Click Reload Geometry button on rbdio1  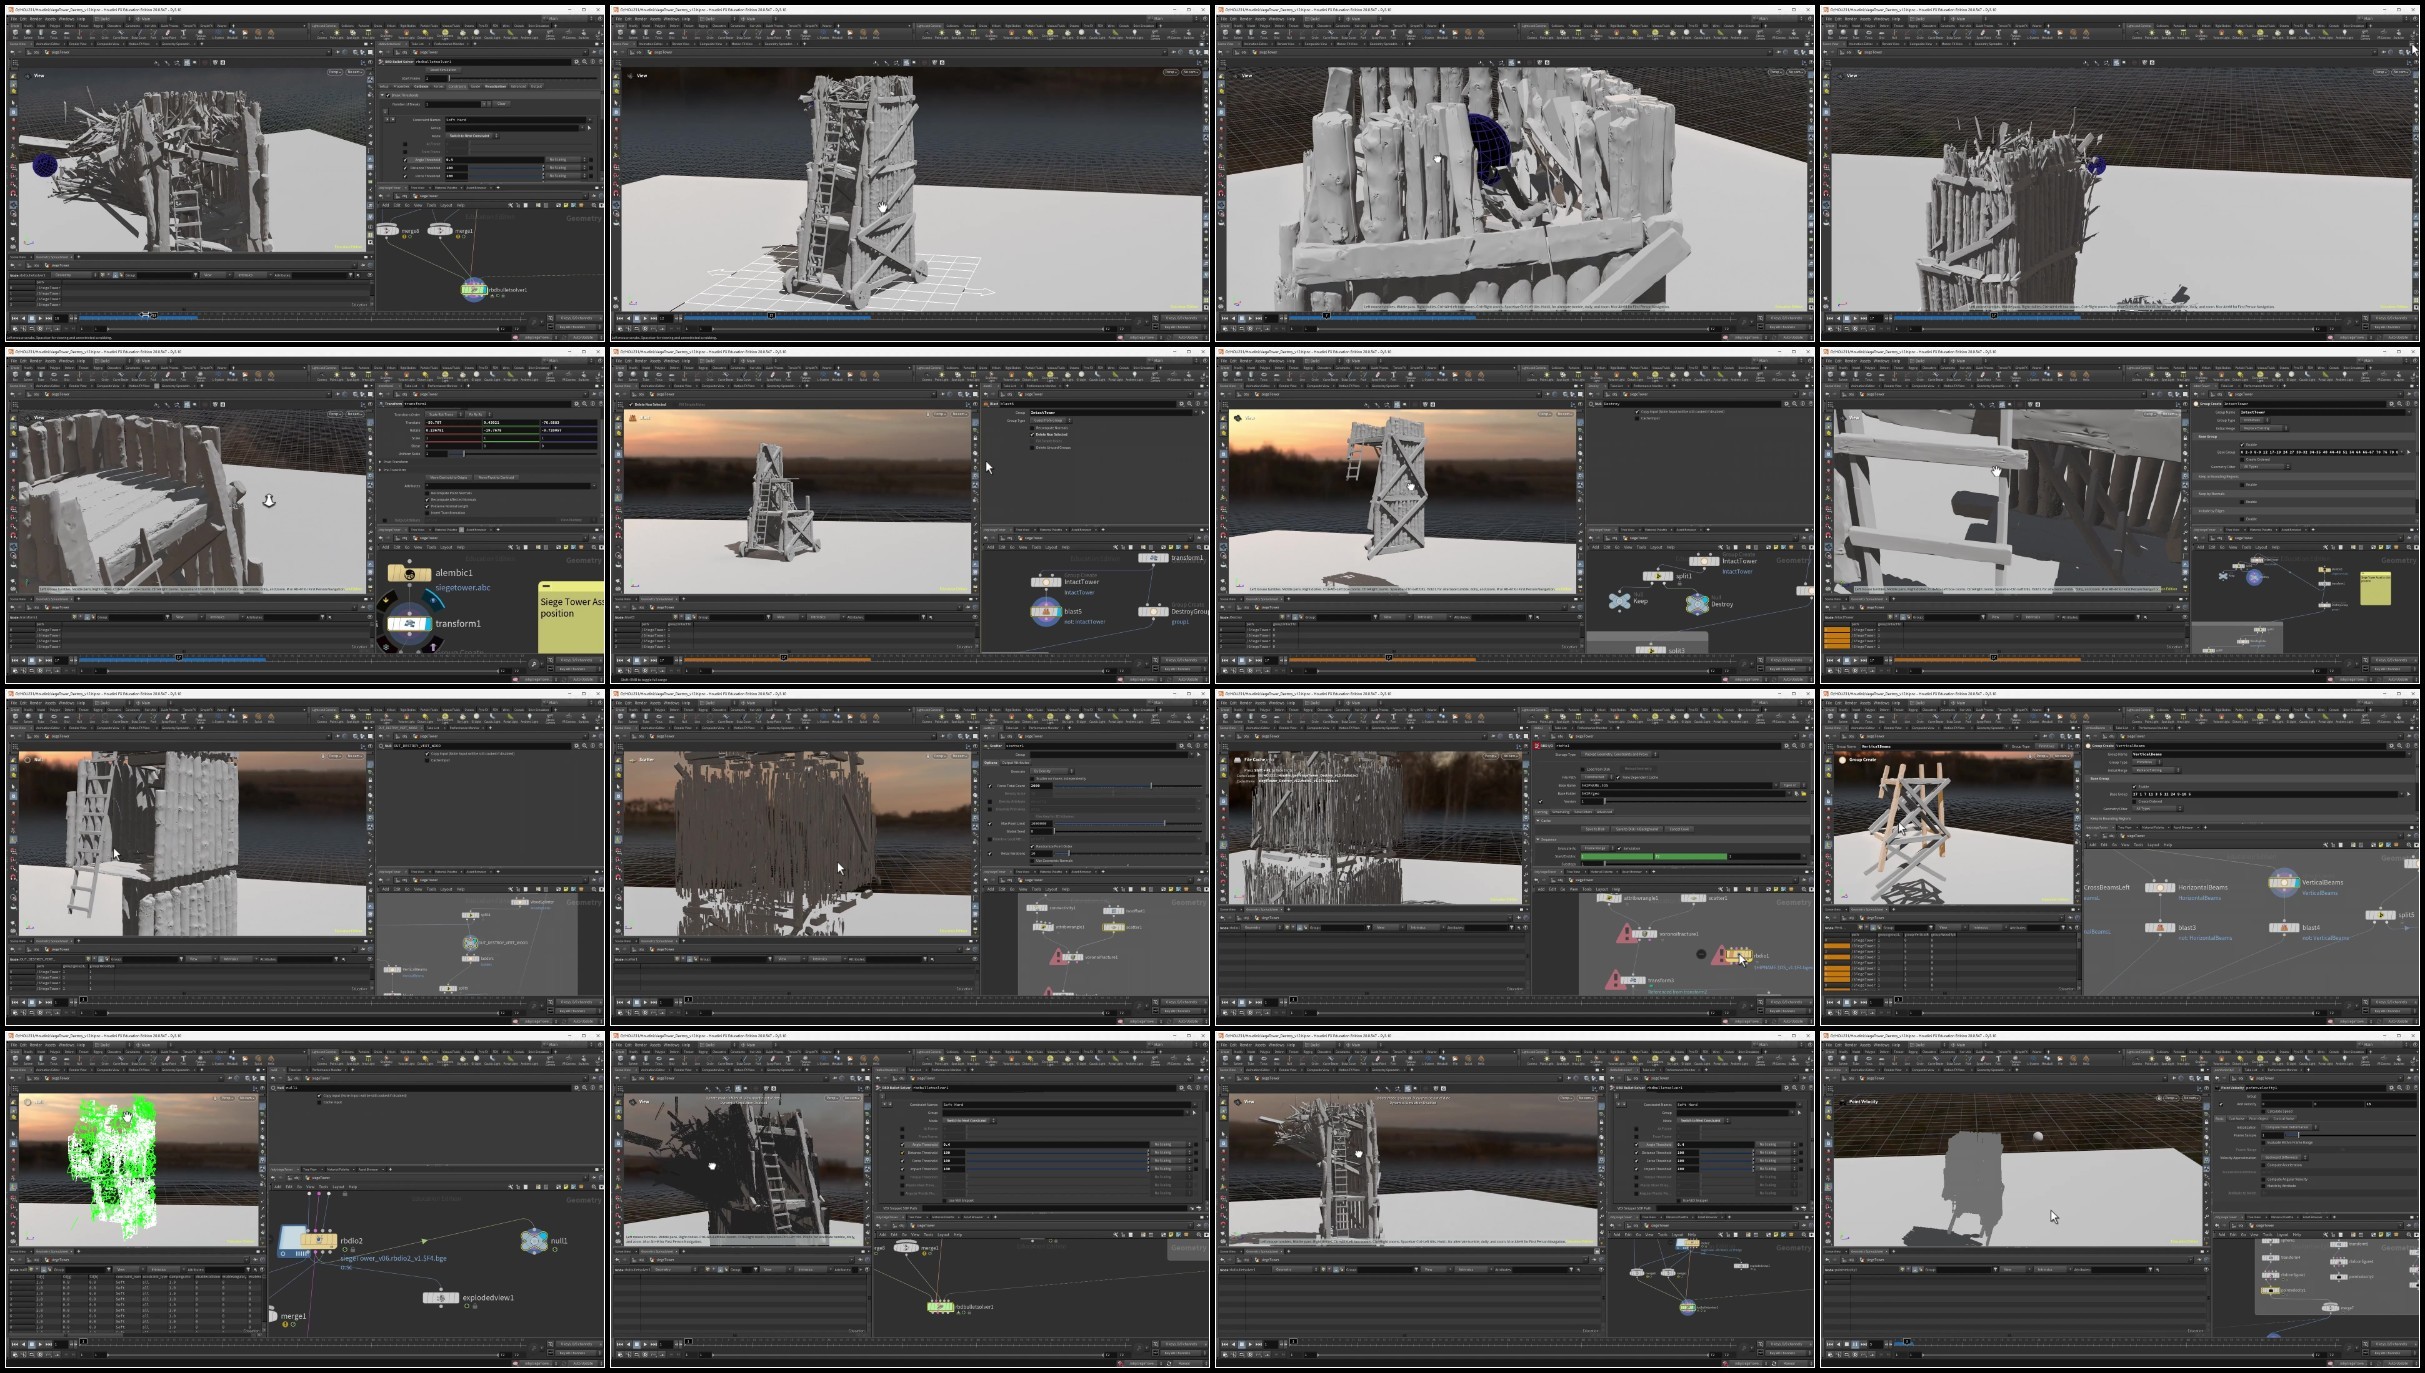(1638, 769)
